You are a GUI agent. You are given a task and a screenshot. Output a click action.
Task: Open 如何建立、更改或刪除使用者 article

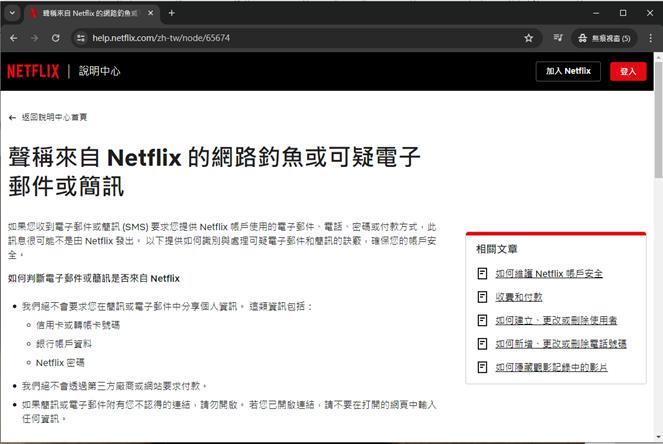tap(556, 320)
